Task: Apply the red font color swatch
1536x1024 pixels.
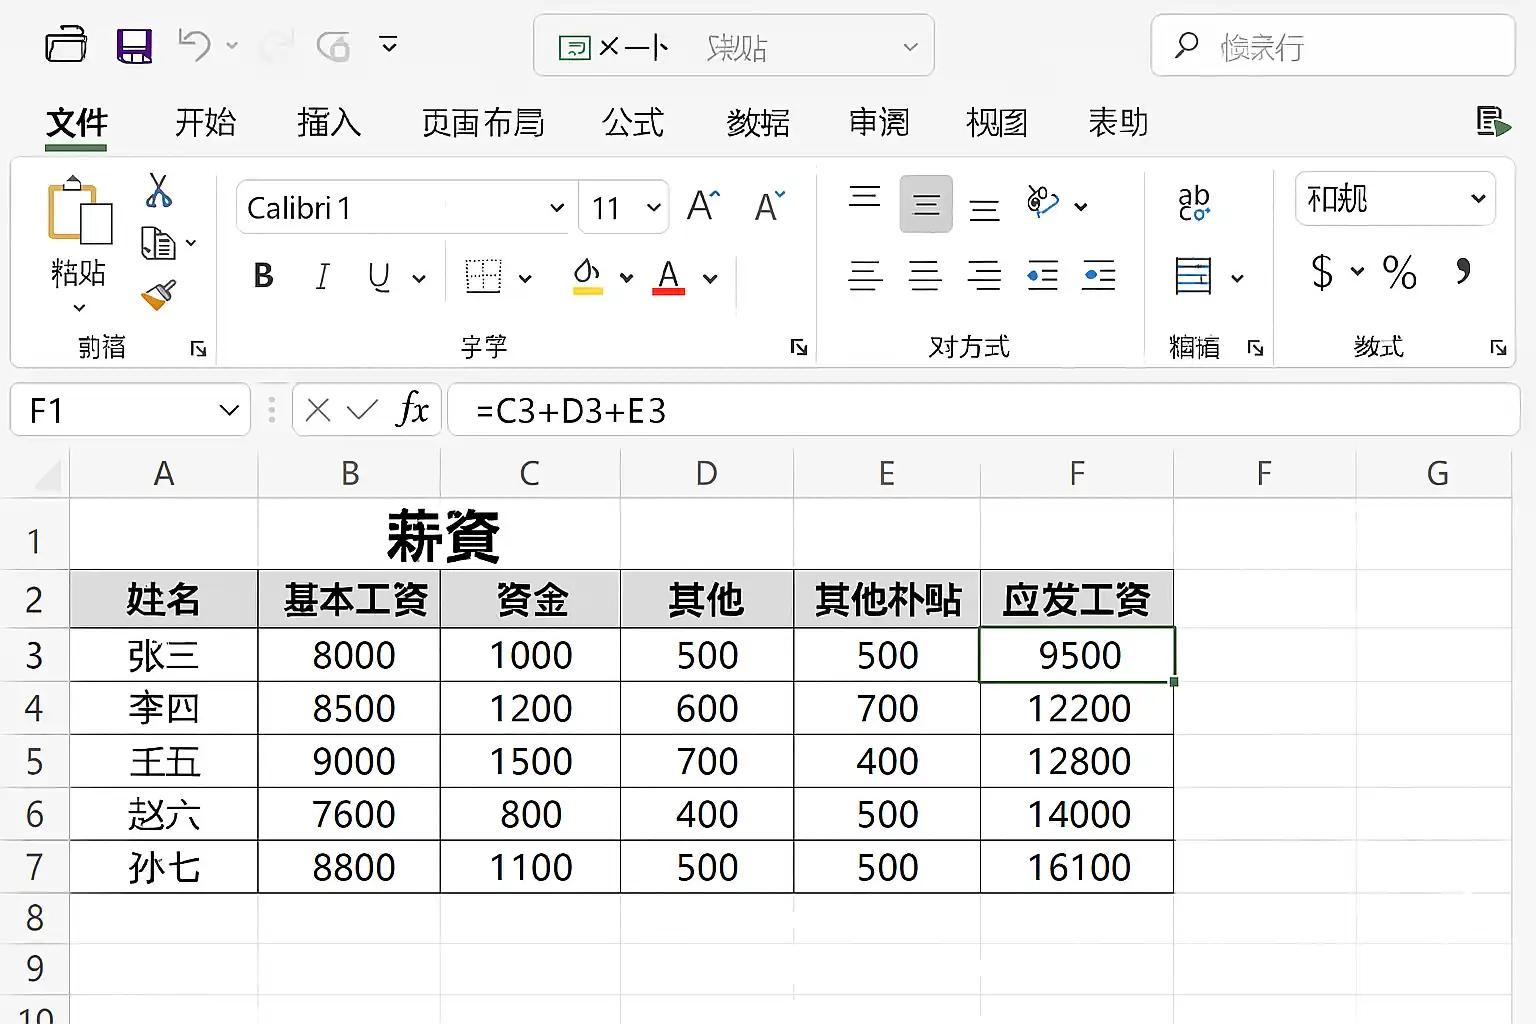Action: click(668, 277)
